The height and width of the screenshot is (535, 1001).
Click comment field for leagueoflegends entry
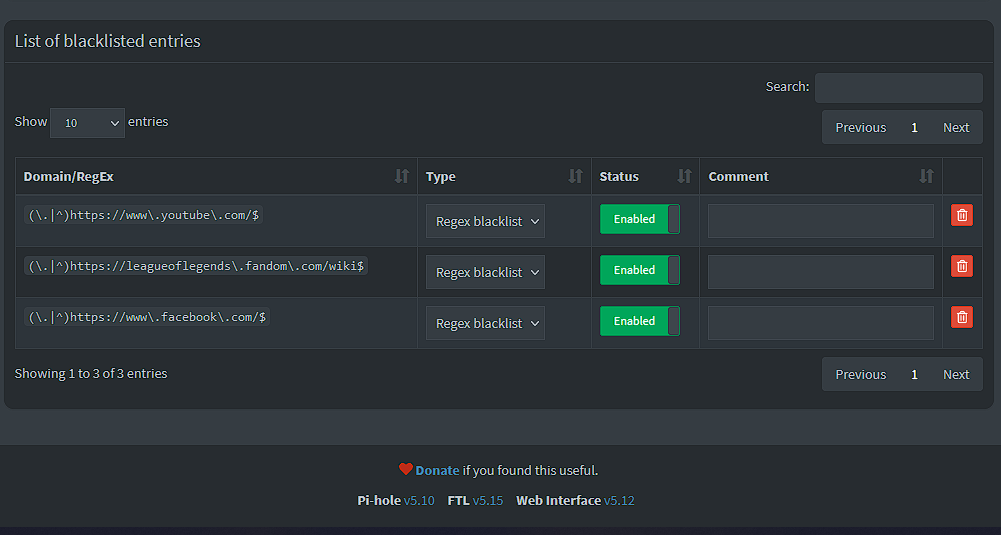[x=820, y=272]
